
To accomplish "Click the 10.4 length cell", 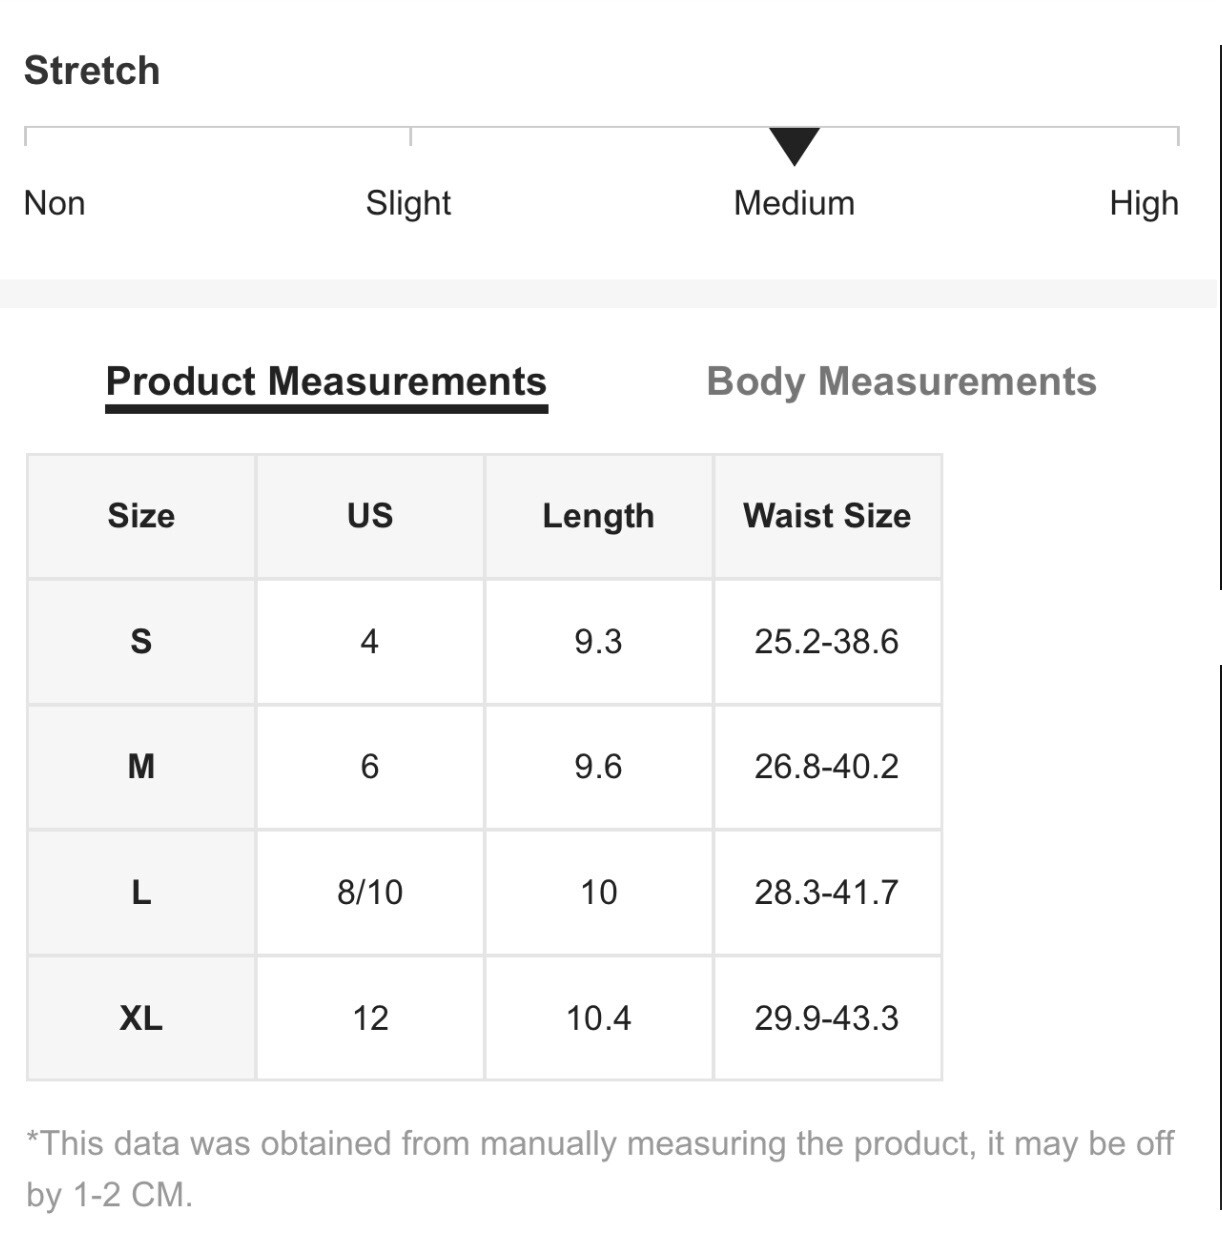I will (598, 1018).
